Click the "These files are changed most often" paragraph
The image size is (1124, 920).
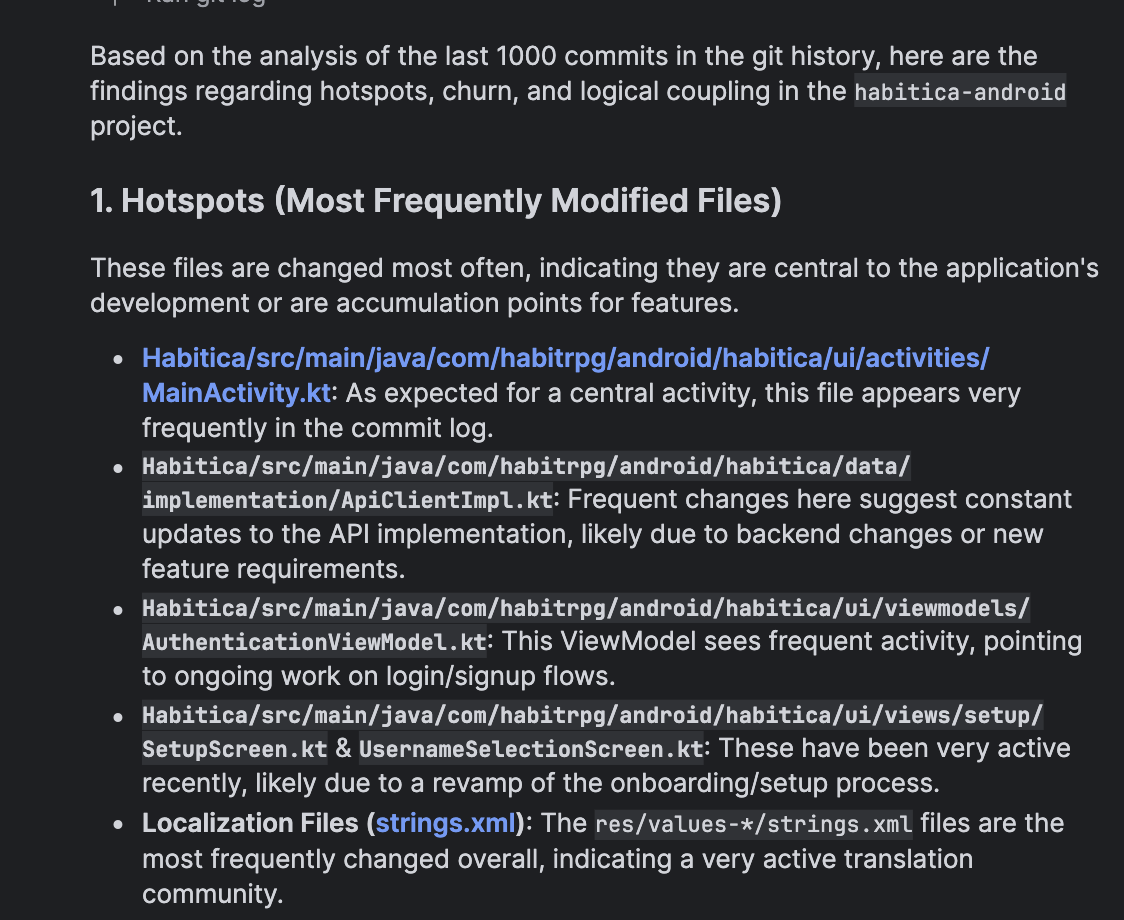[x=594, y=285]
